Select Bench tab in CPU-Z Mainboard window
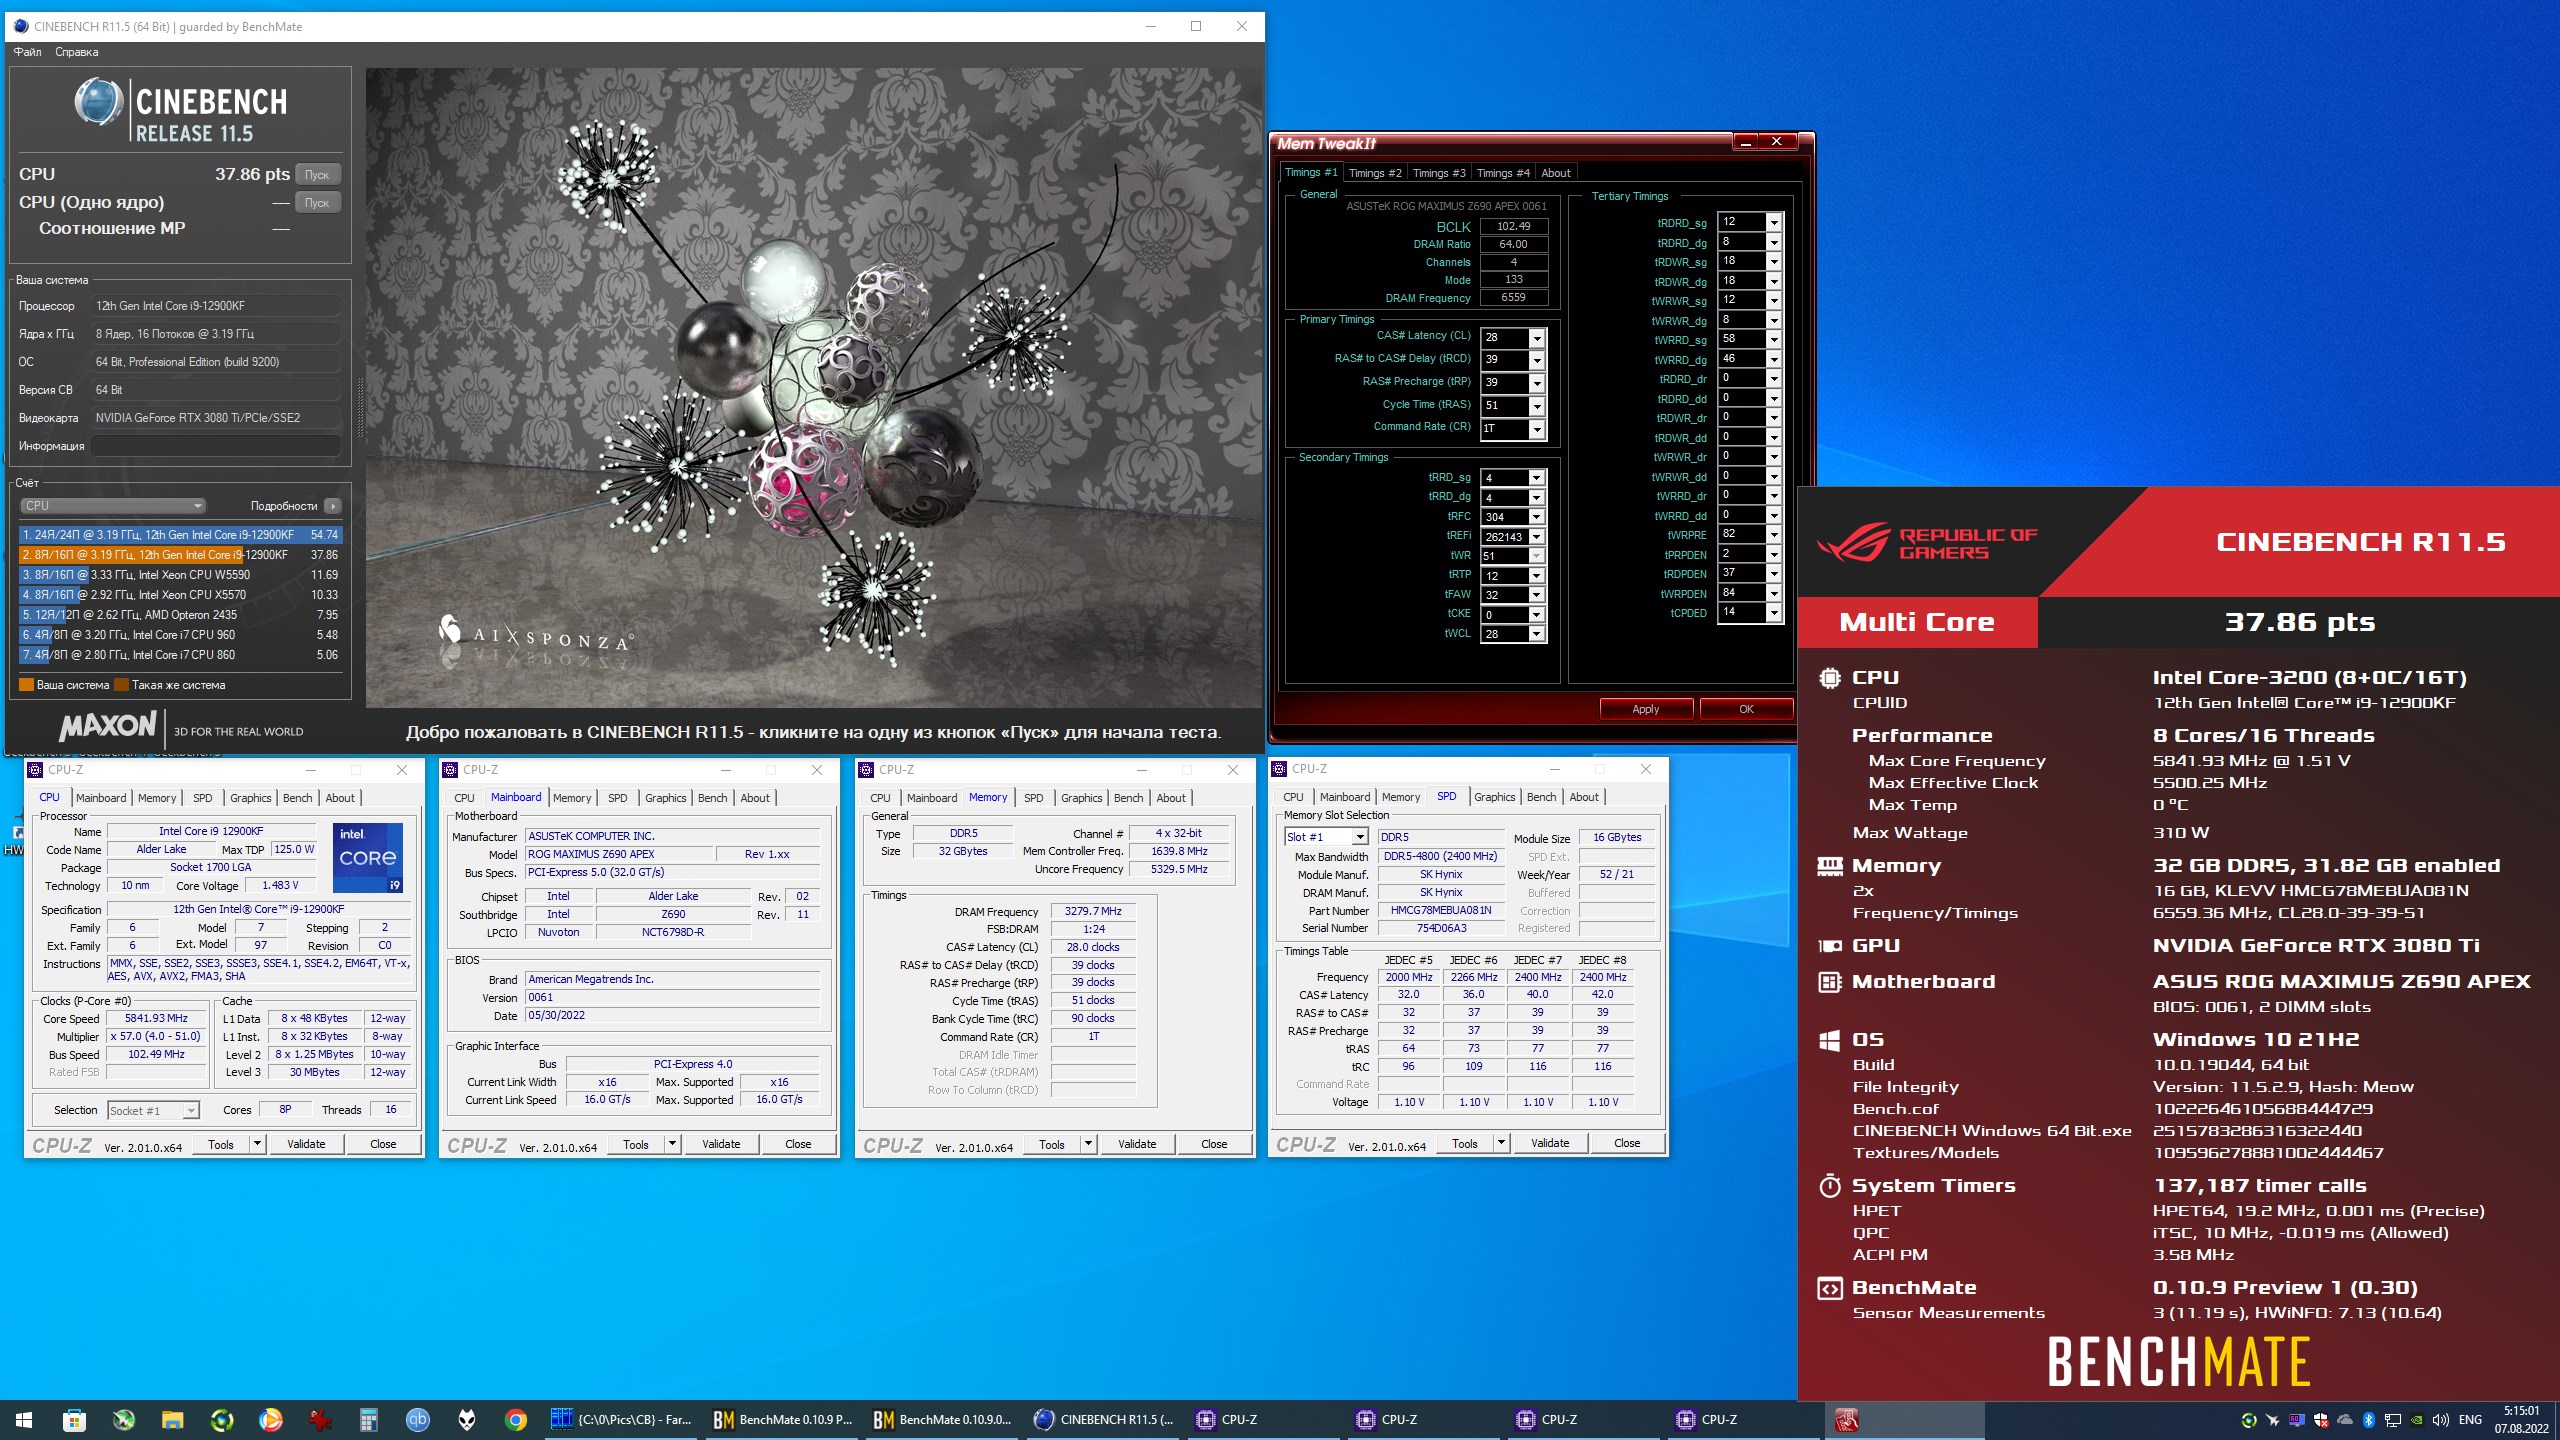The width and height of the screenshot is (2560, 1440). click(x=713, y=798)
